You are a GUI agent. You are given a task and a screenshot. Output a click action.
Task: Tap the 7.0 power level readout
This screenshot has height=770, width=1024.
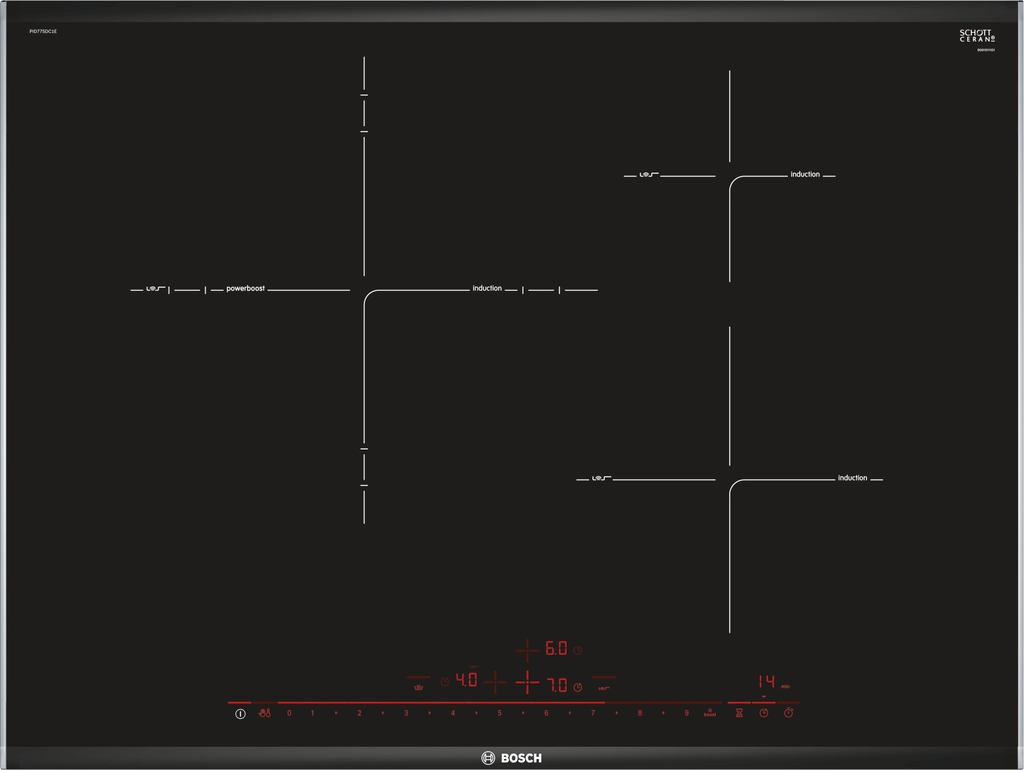pos(557,685)
